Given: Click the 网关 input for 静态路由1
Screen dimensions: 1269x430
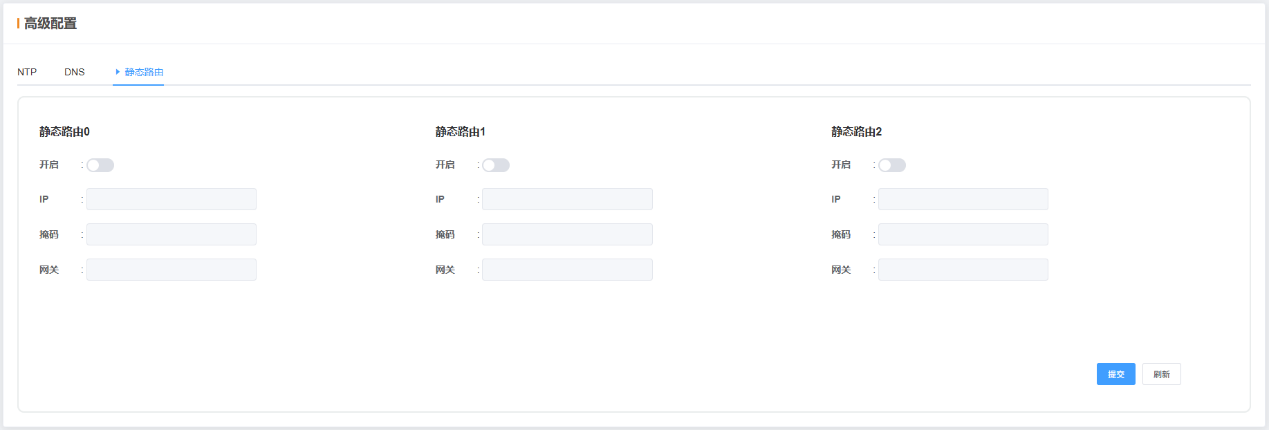Looking at the screenshot, I should click(x=567, y=270).
